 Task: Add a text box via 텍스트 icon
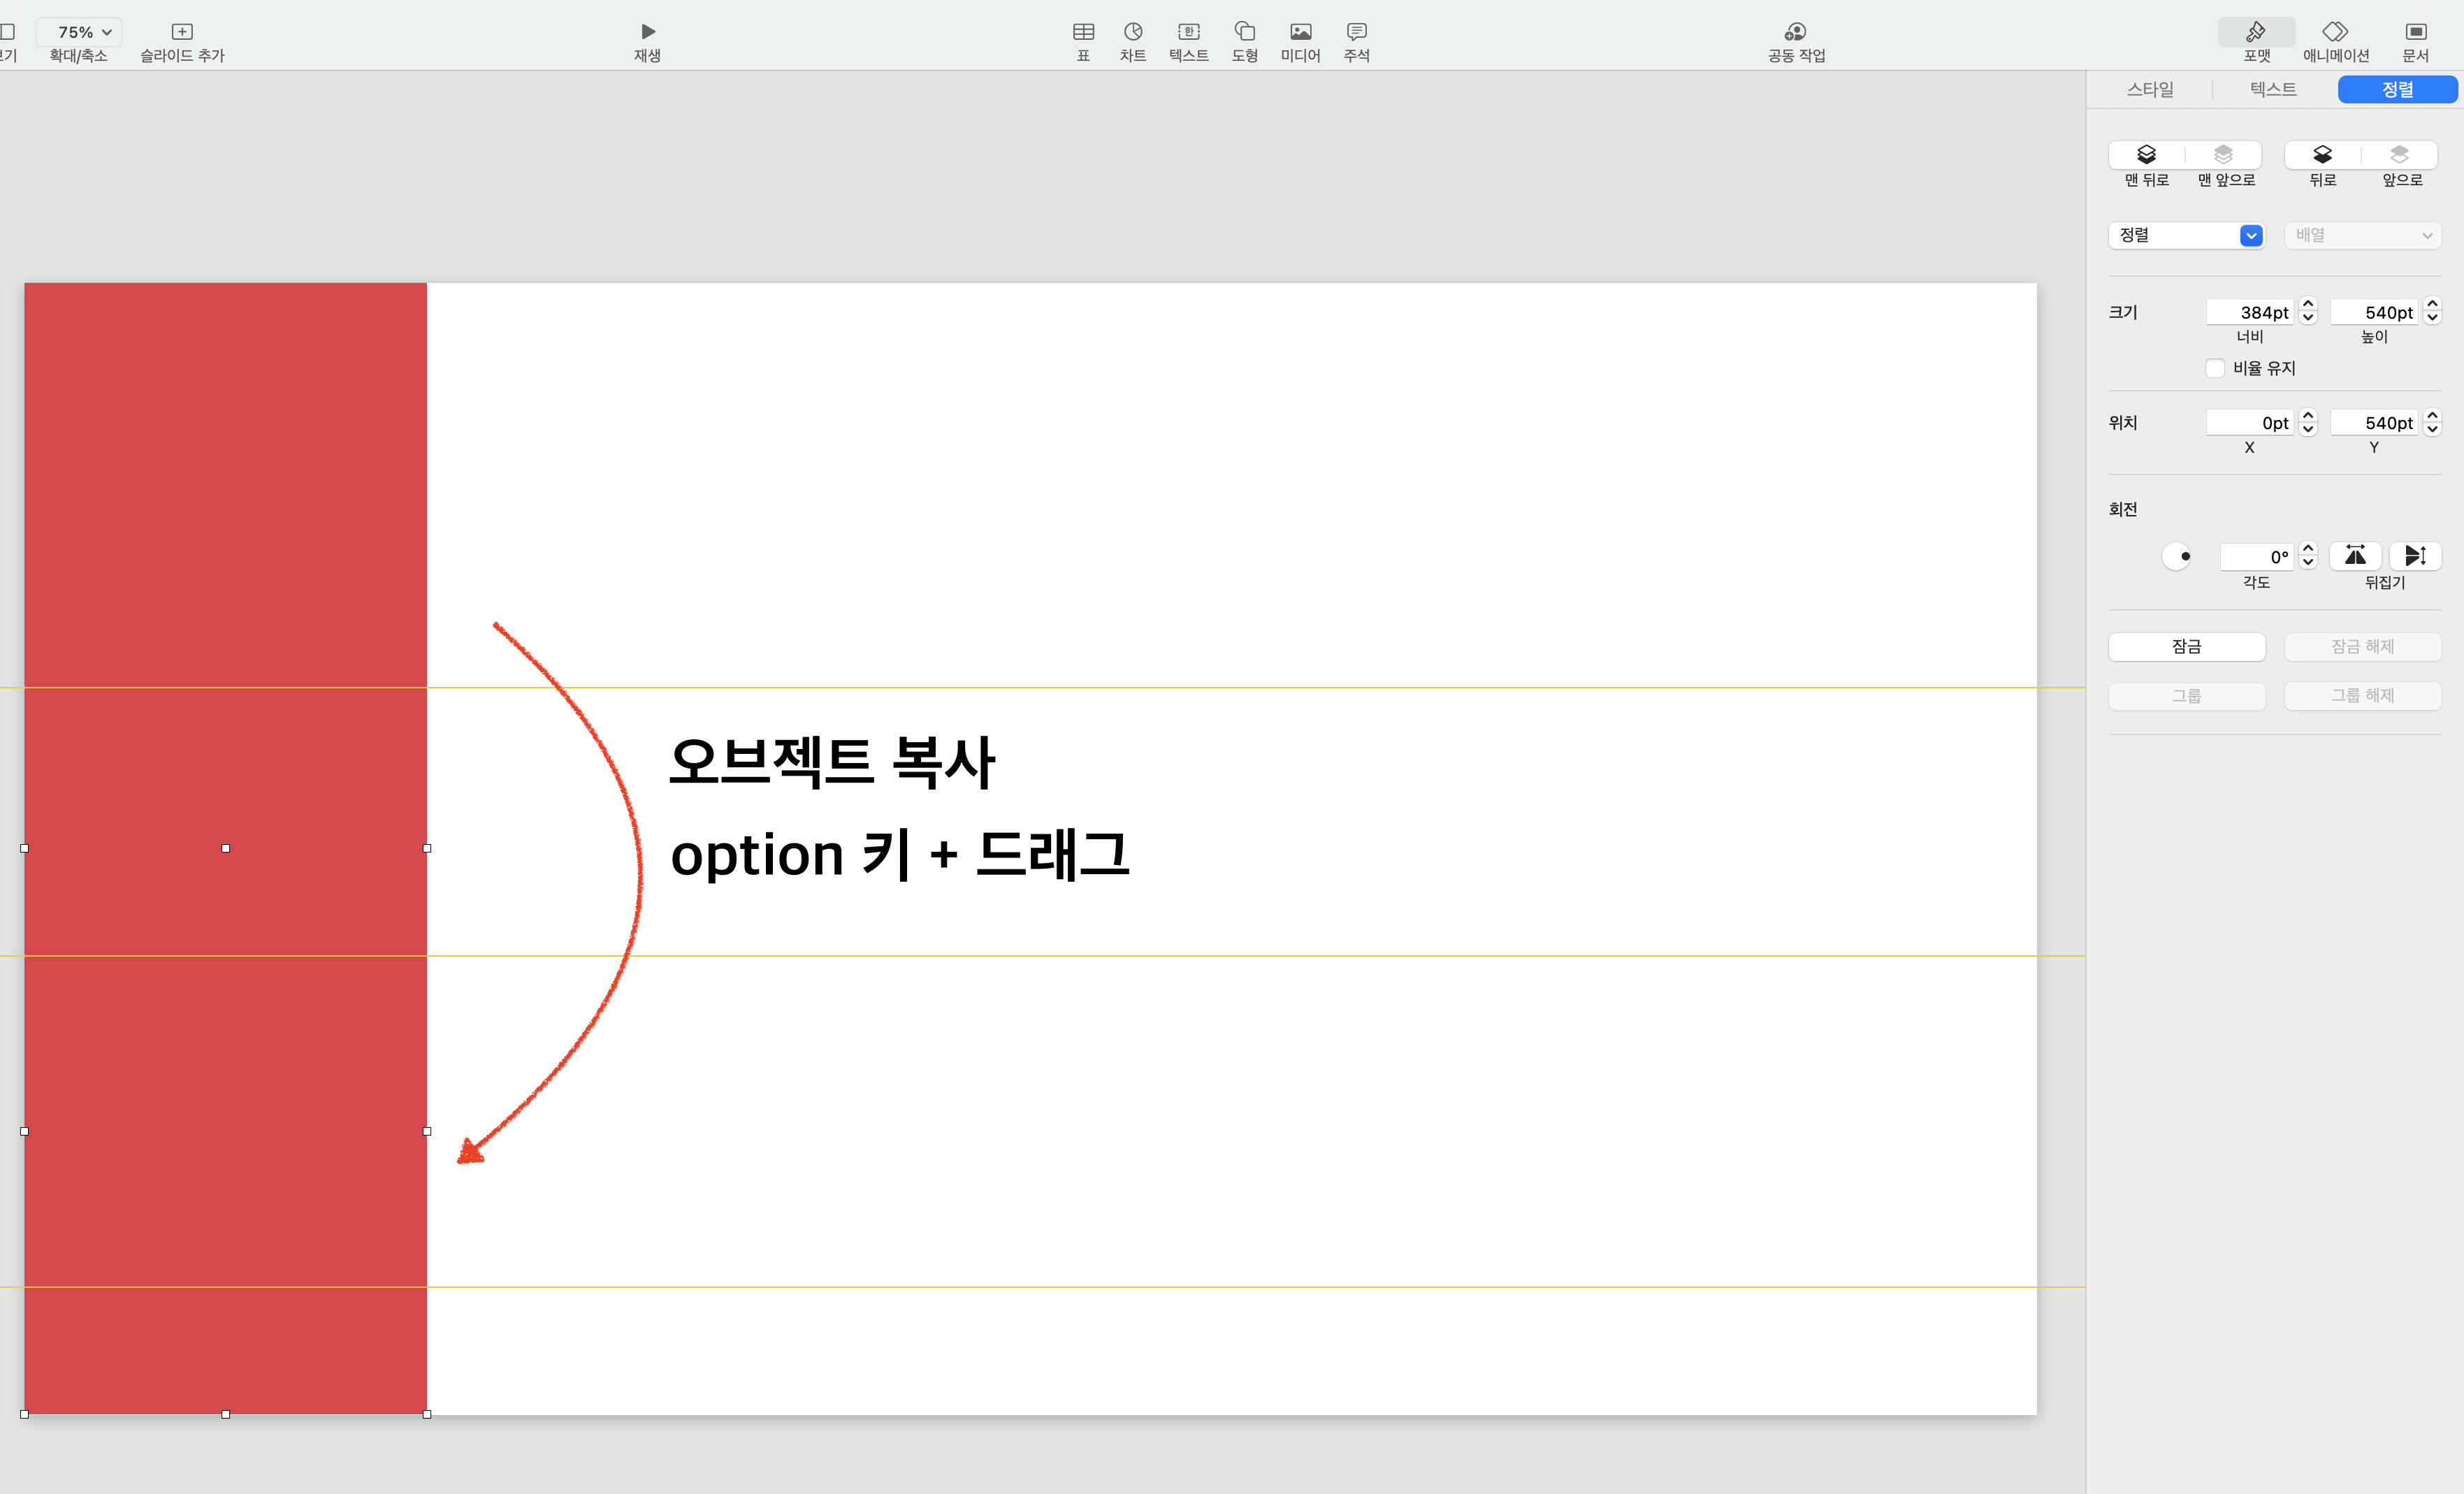1188,32
